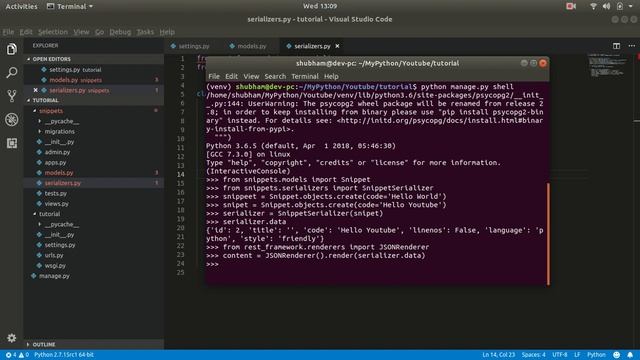Switch to the models.py tab
This screenshot has width=640, height=360.
[x=248, y=46]
